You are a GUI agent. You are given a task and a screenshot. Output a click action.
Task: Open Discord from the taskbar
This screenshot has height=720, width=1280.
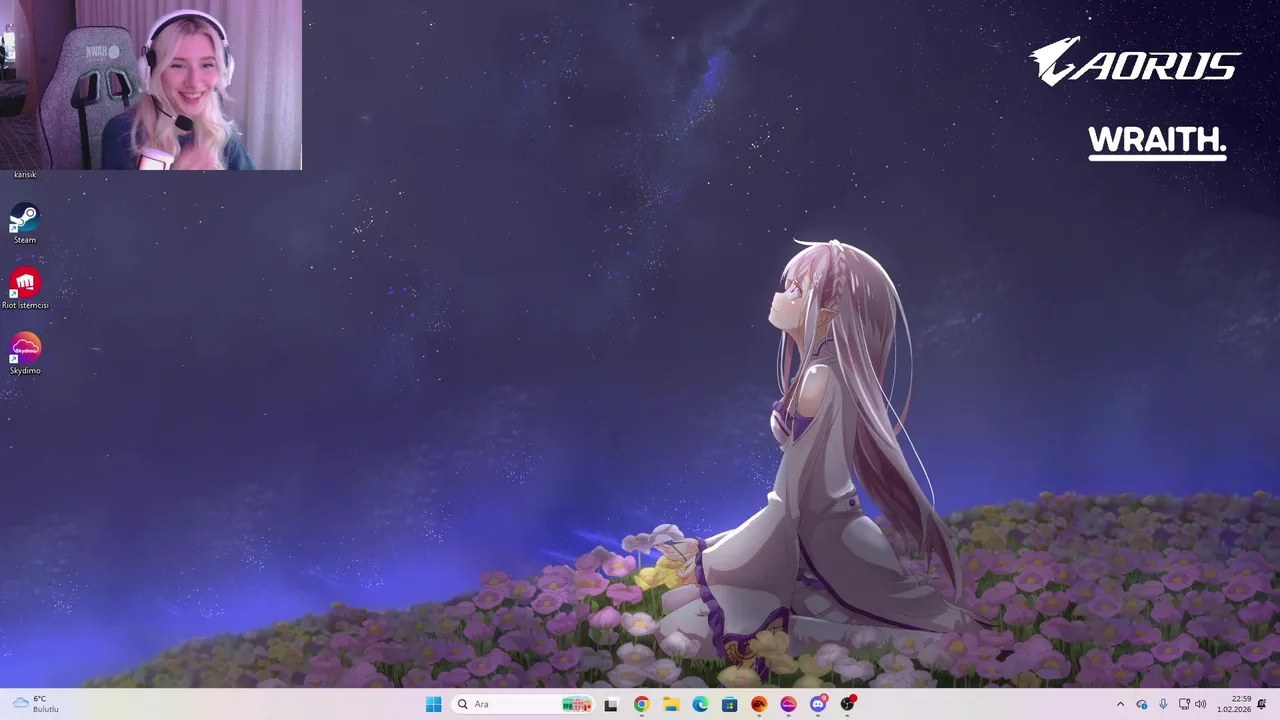(x=818, y=704)
